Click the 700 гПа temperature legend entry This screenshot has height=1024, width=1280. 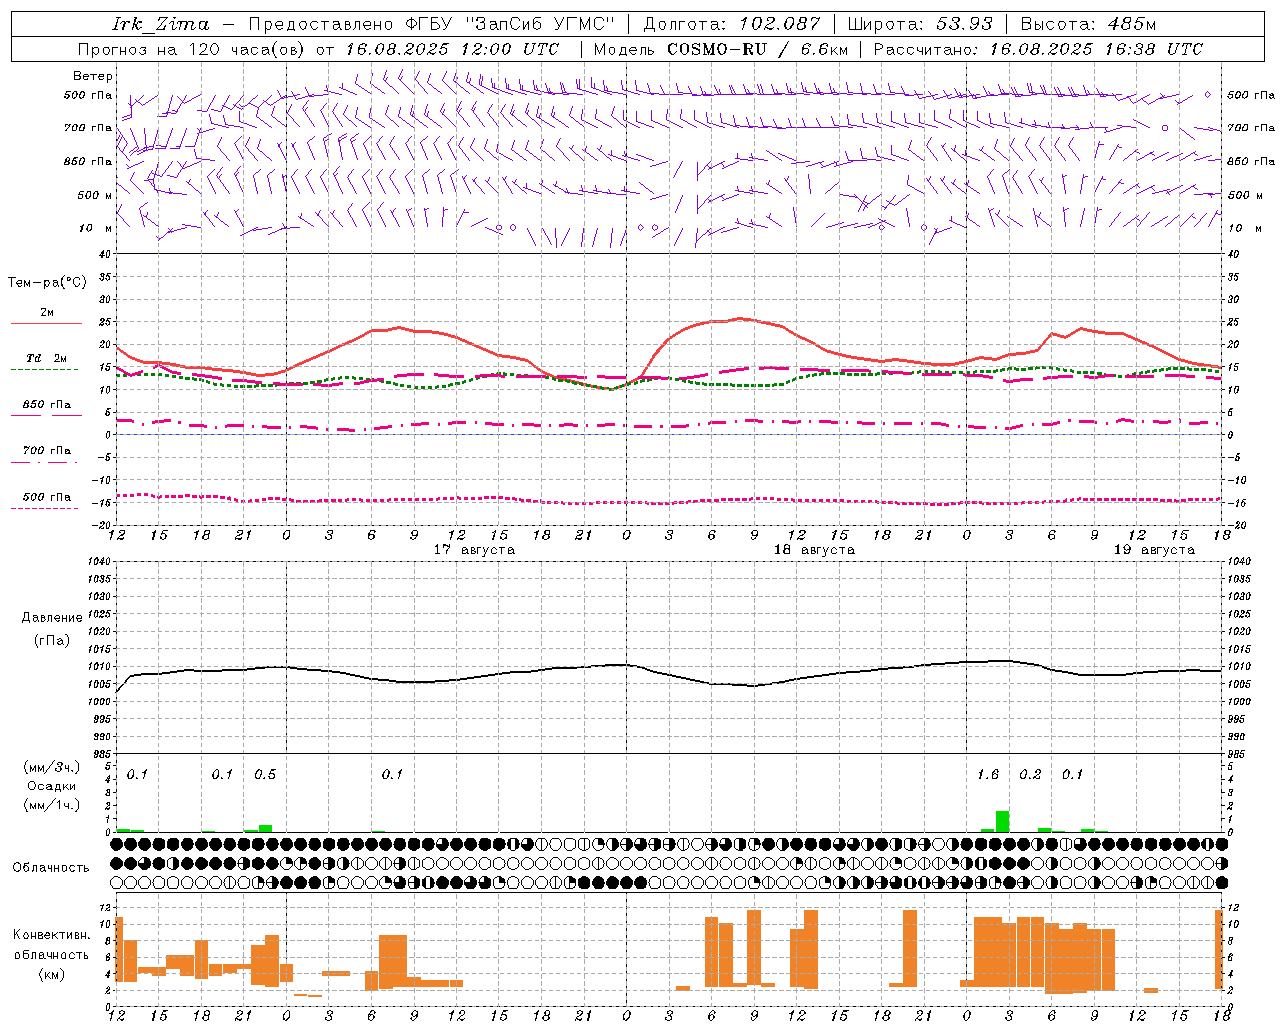(47, 450)
